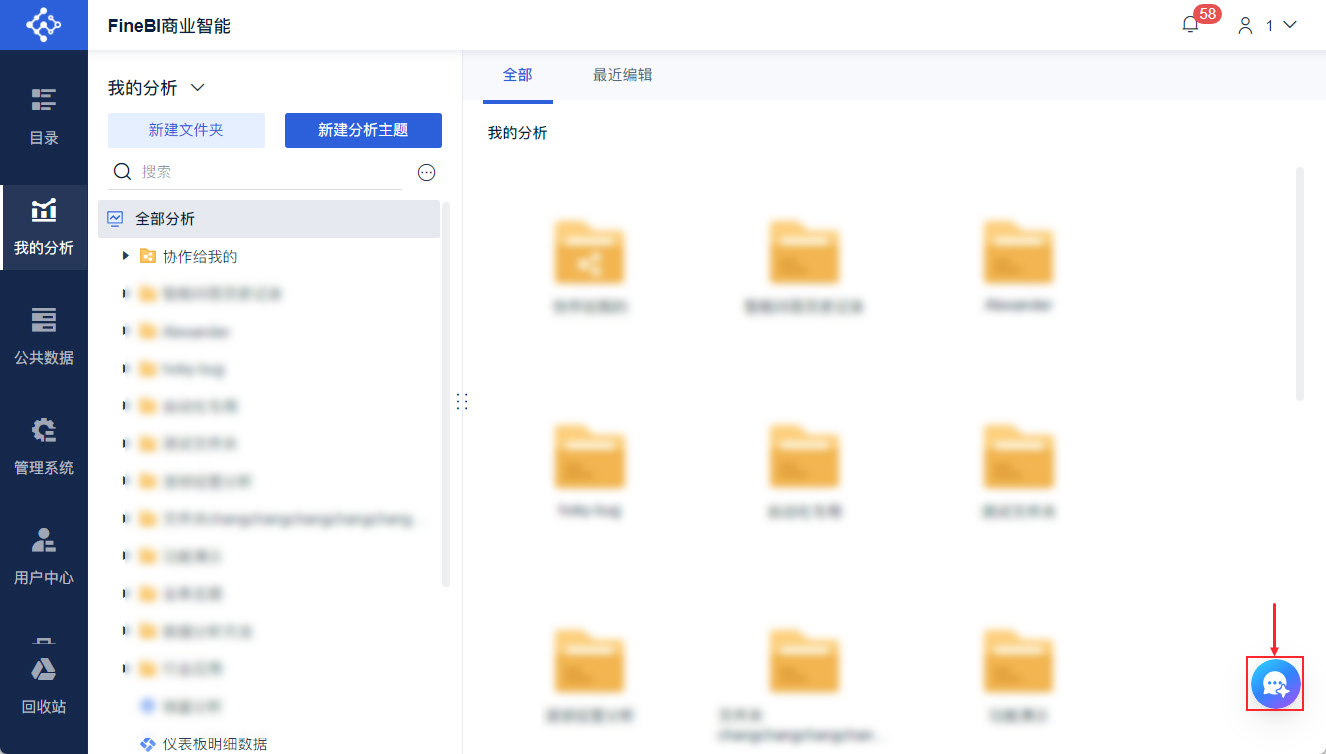The image size is (1326, 754).
Task: Click the 新建文件夹 button
Action: (186, 130)
